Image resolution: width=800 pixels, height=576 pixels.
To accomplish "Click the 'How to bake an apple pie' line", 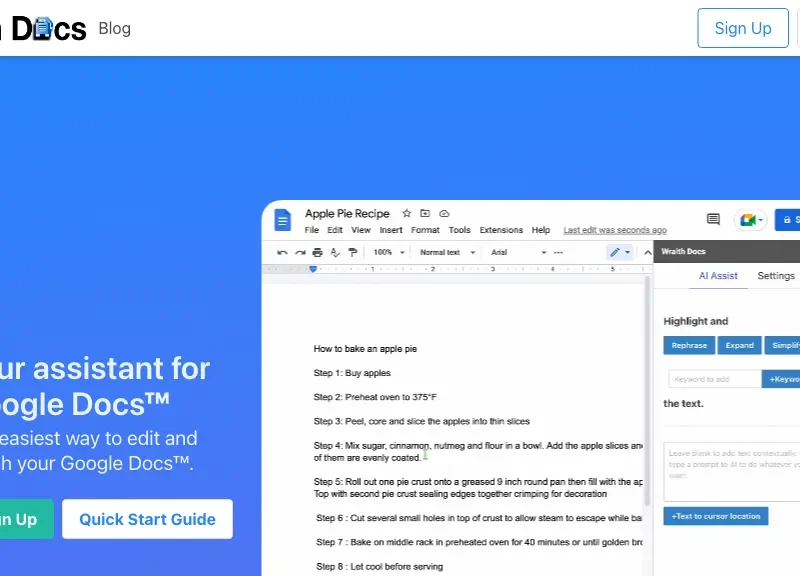I will click(x=365, y=349).
